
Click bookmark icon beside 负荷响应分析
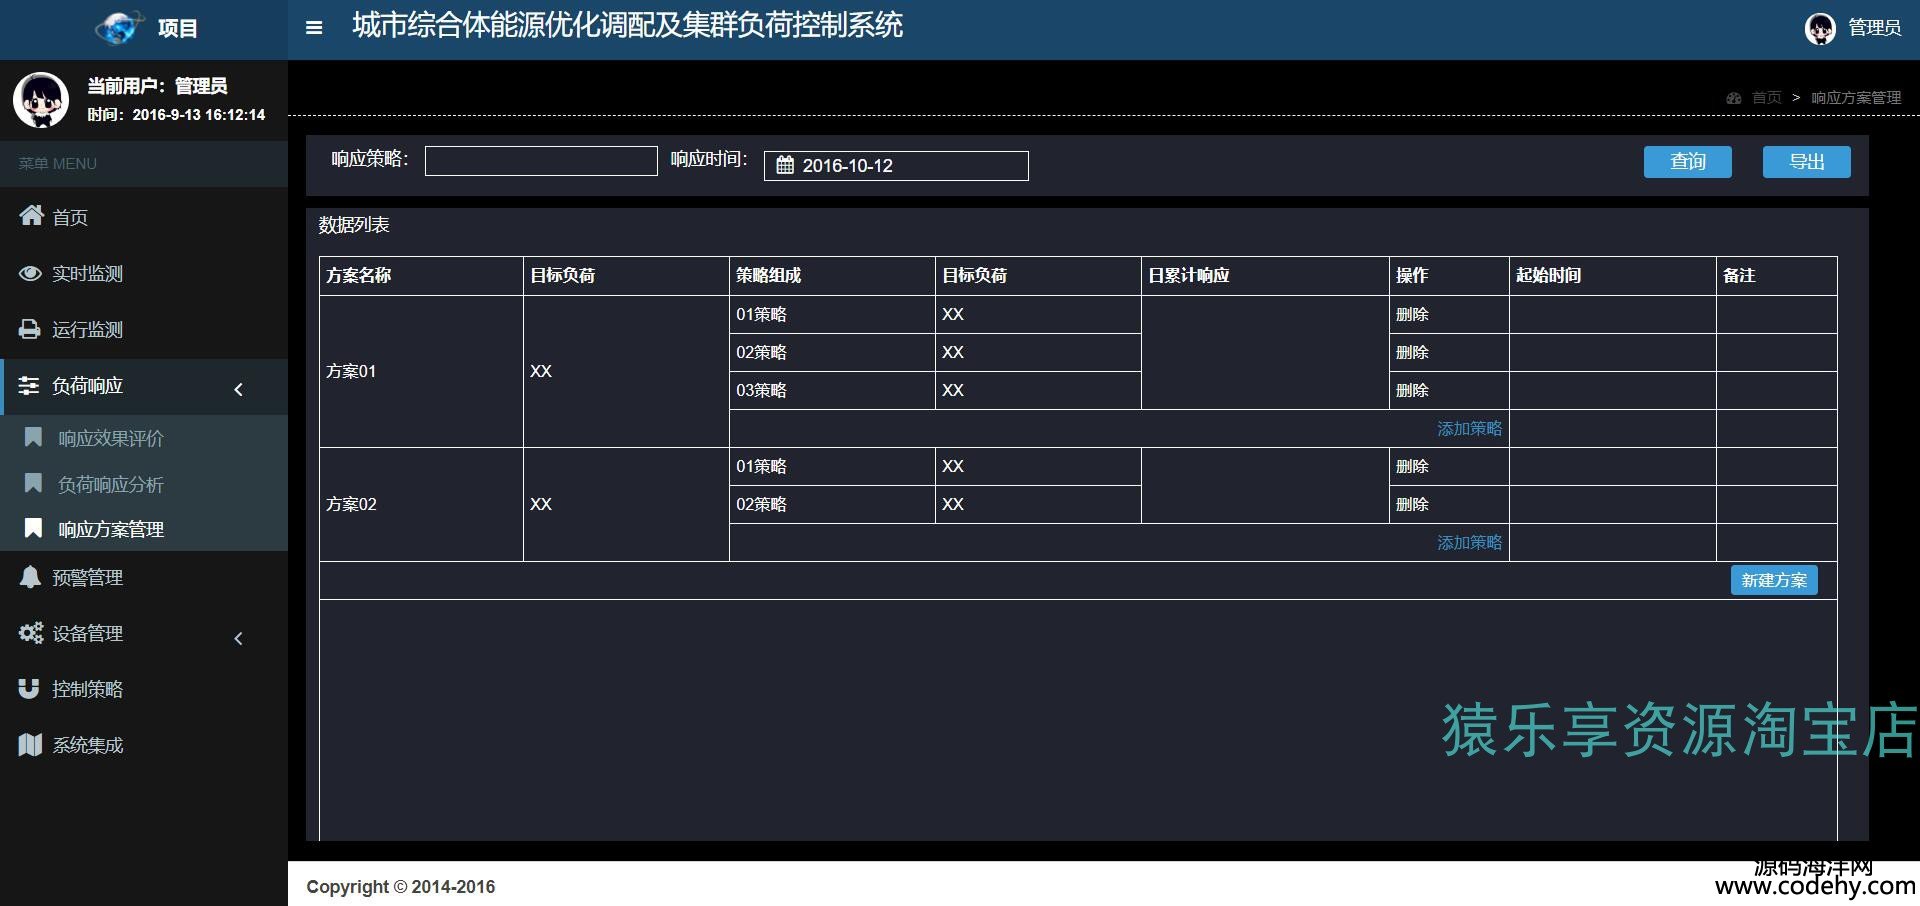coord(33,483)
